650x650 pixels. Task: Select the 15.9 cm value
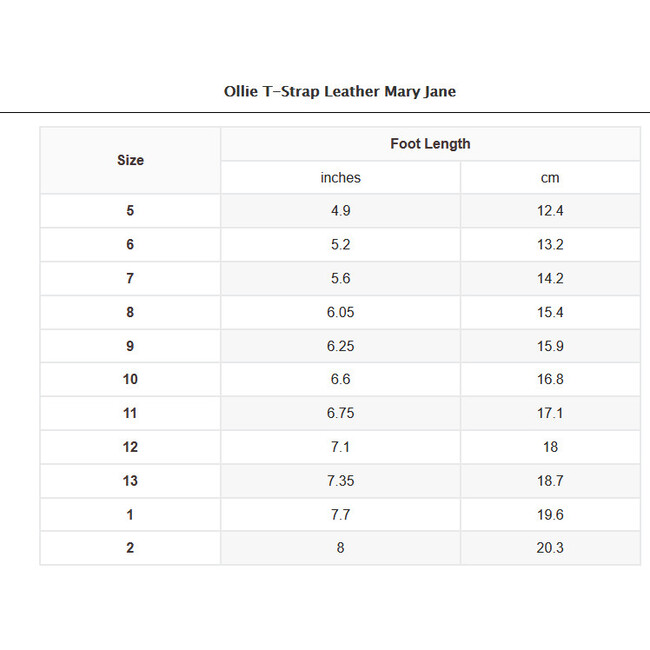tap(550, 346)
